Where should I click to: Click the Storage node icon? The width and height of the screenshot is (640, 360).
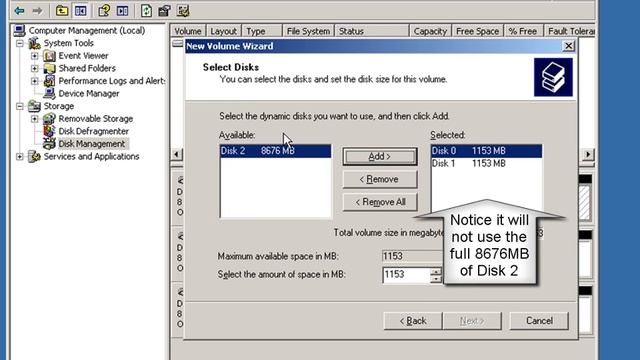tap(34, 106)
